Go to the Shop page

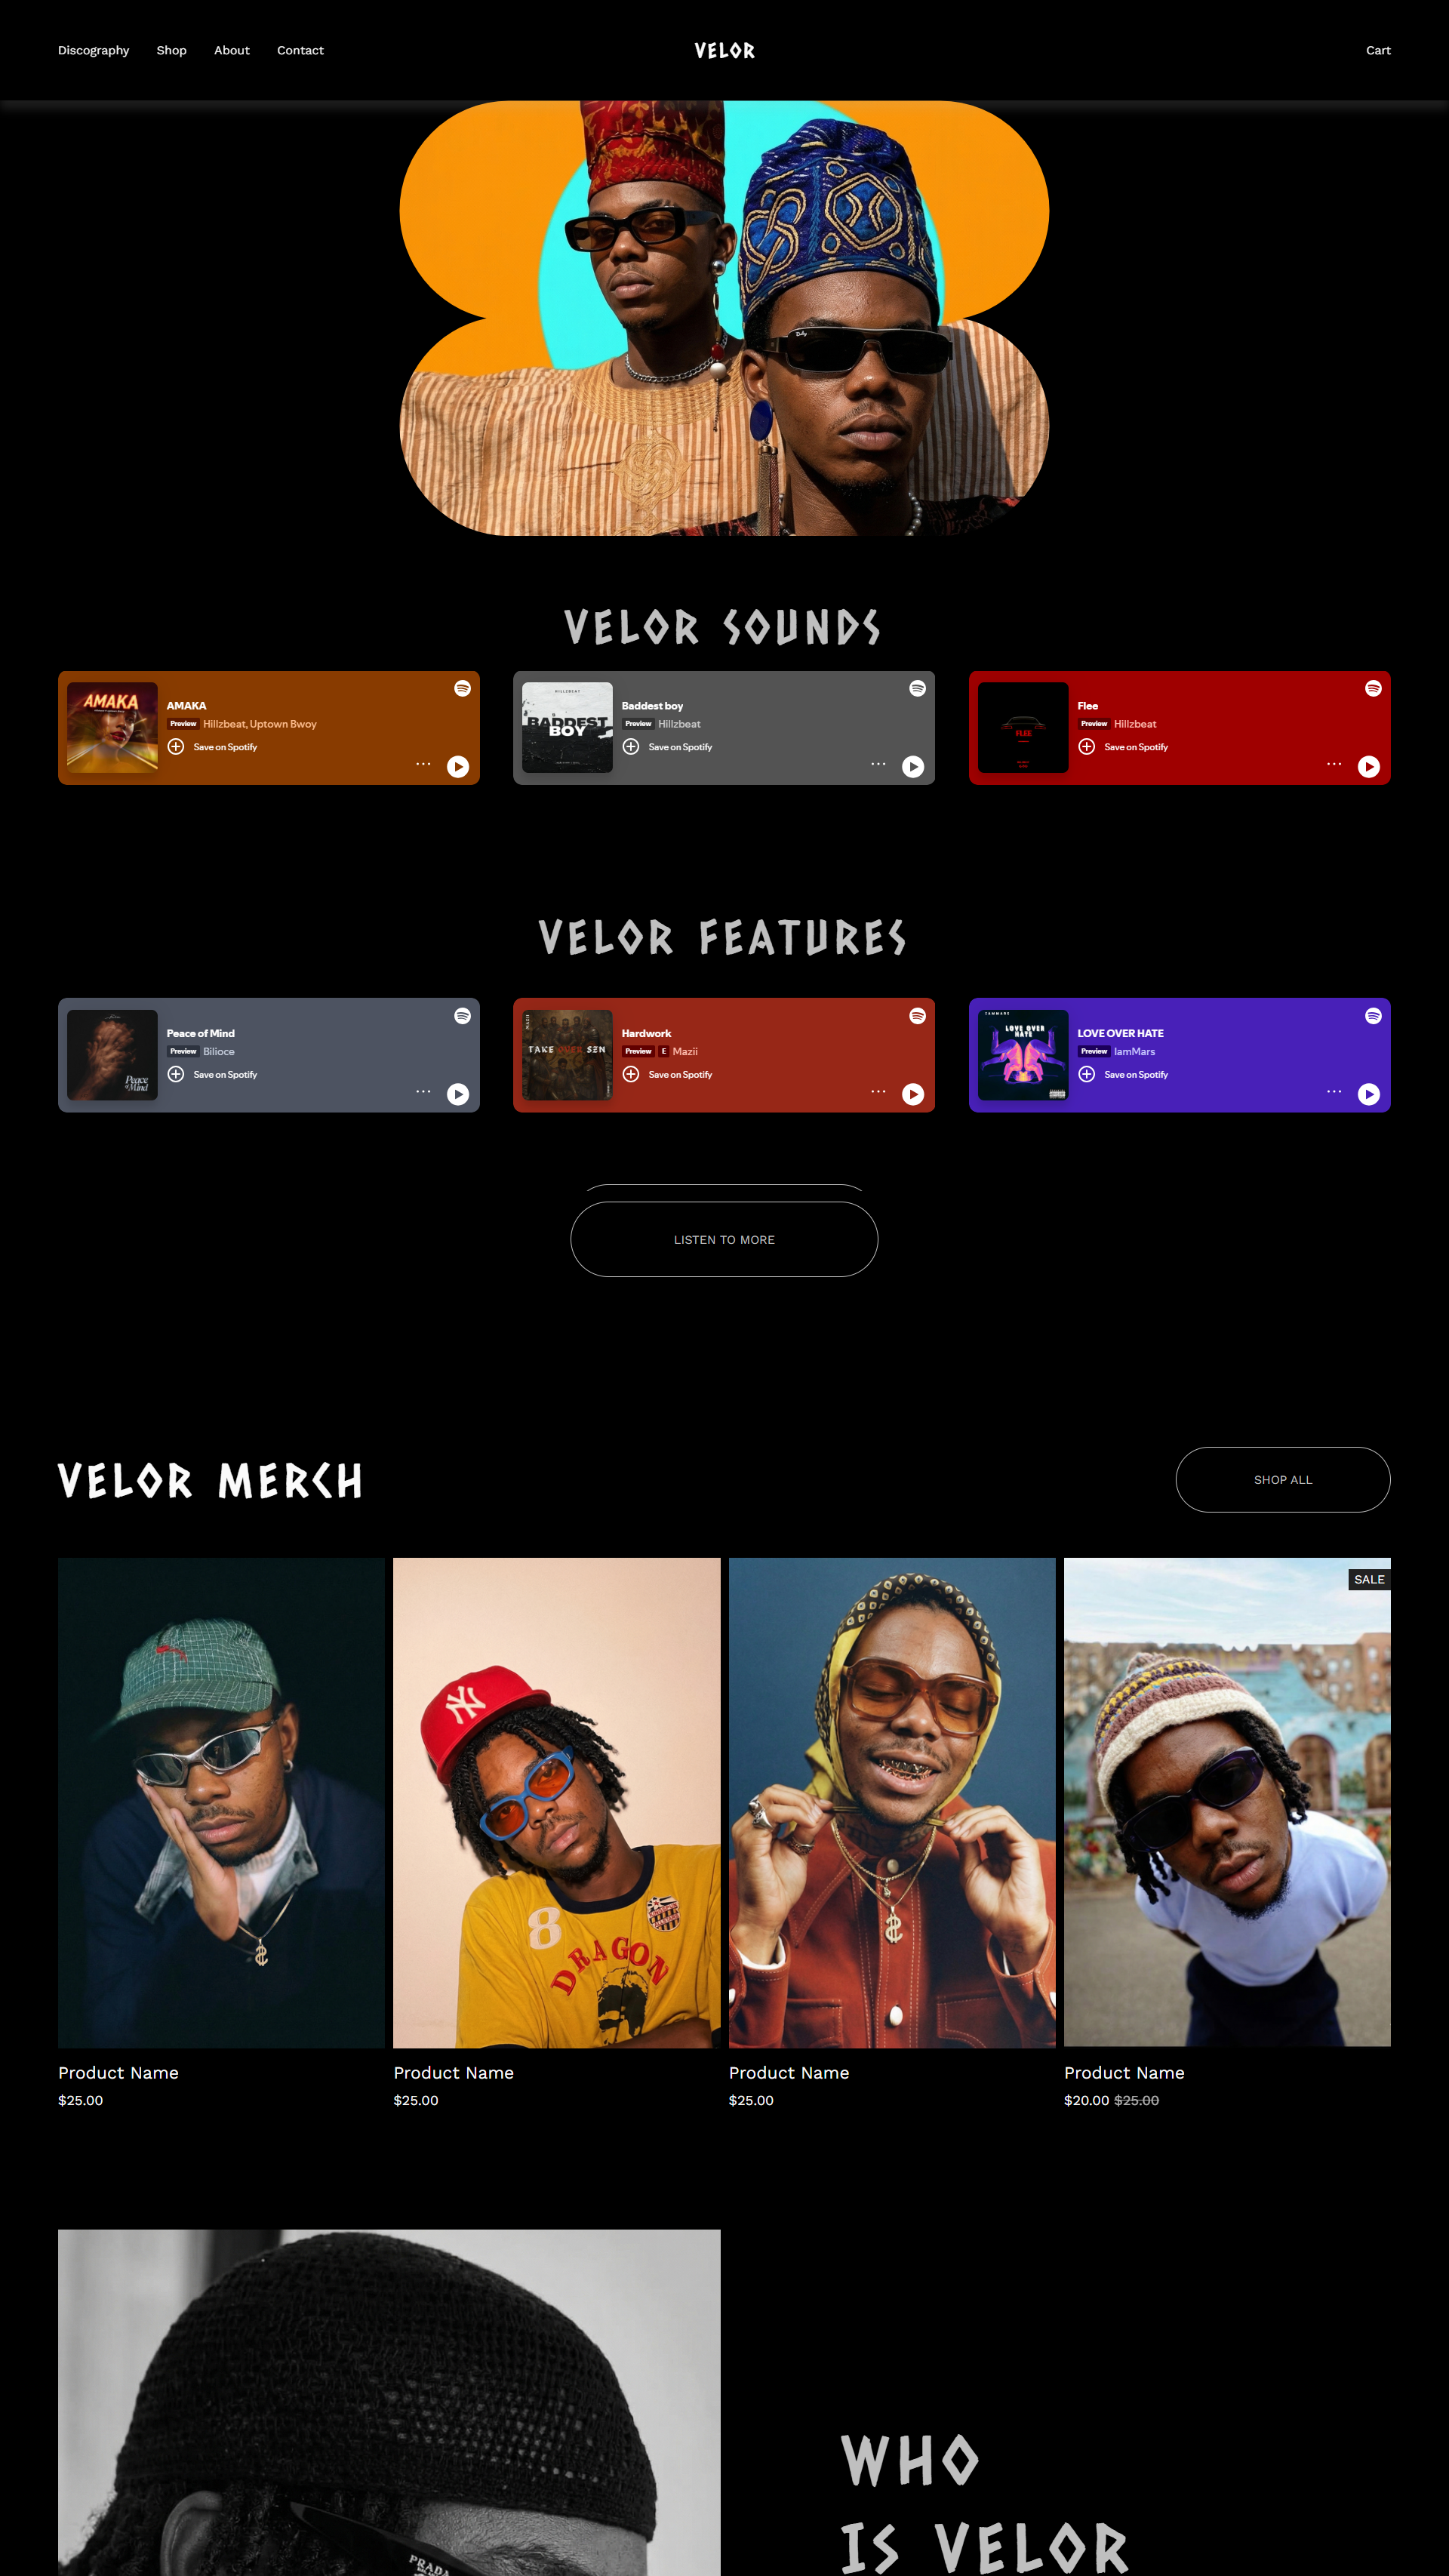[172, 50]
